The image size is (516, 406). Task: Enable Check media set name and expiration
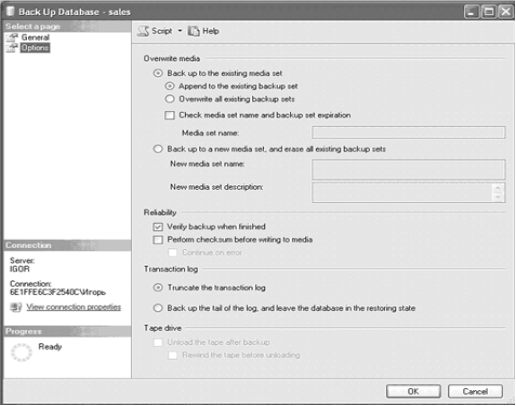point(170,115)
